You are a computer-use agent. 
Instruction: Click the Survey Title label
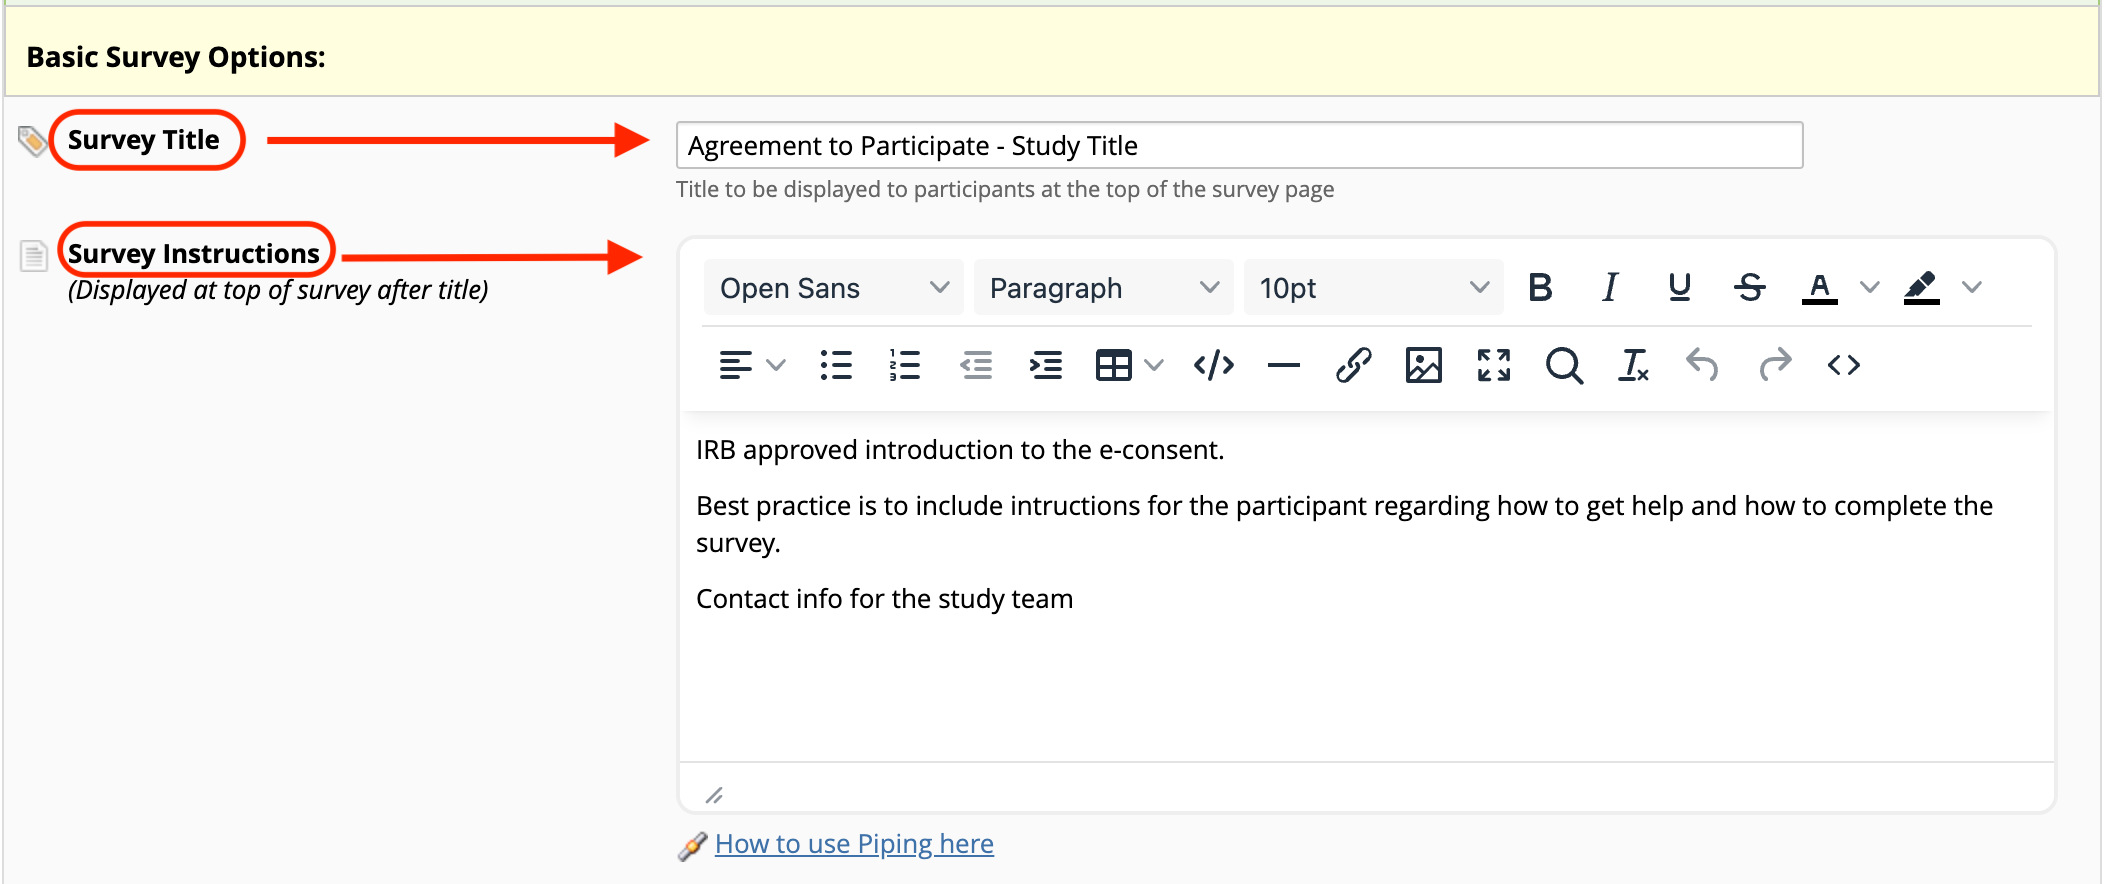143,140
